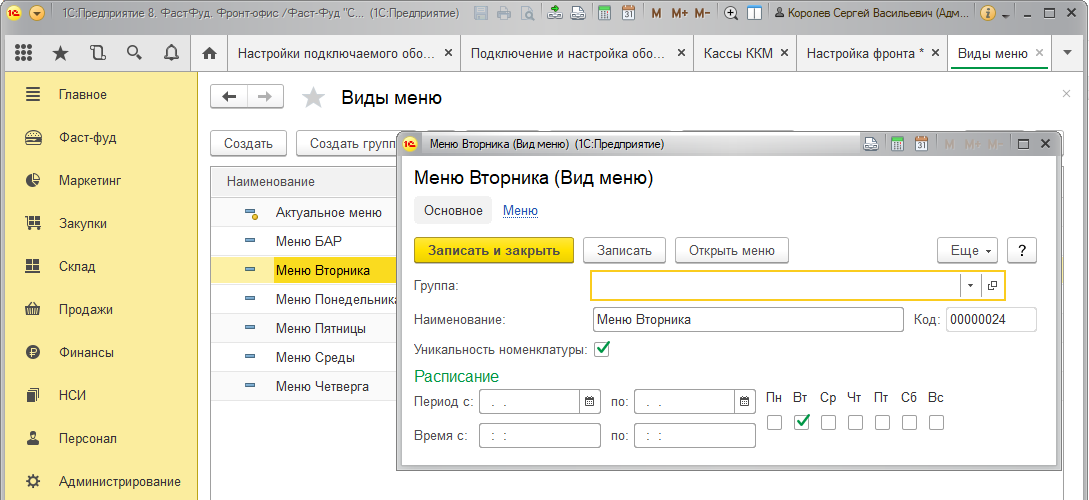Expand the dropdown arrow next to info icon
The image size is (1089, 500).
[x=1005, y=15]
